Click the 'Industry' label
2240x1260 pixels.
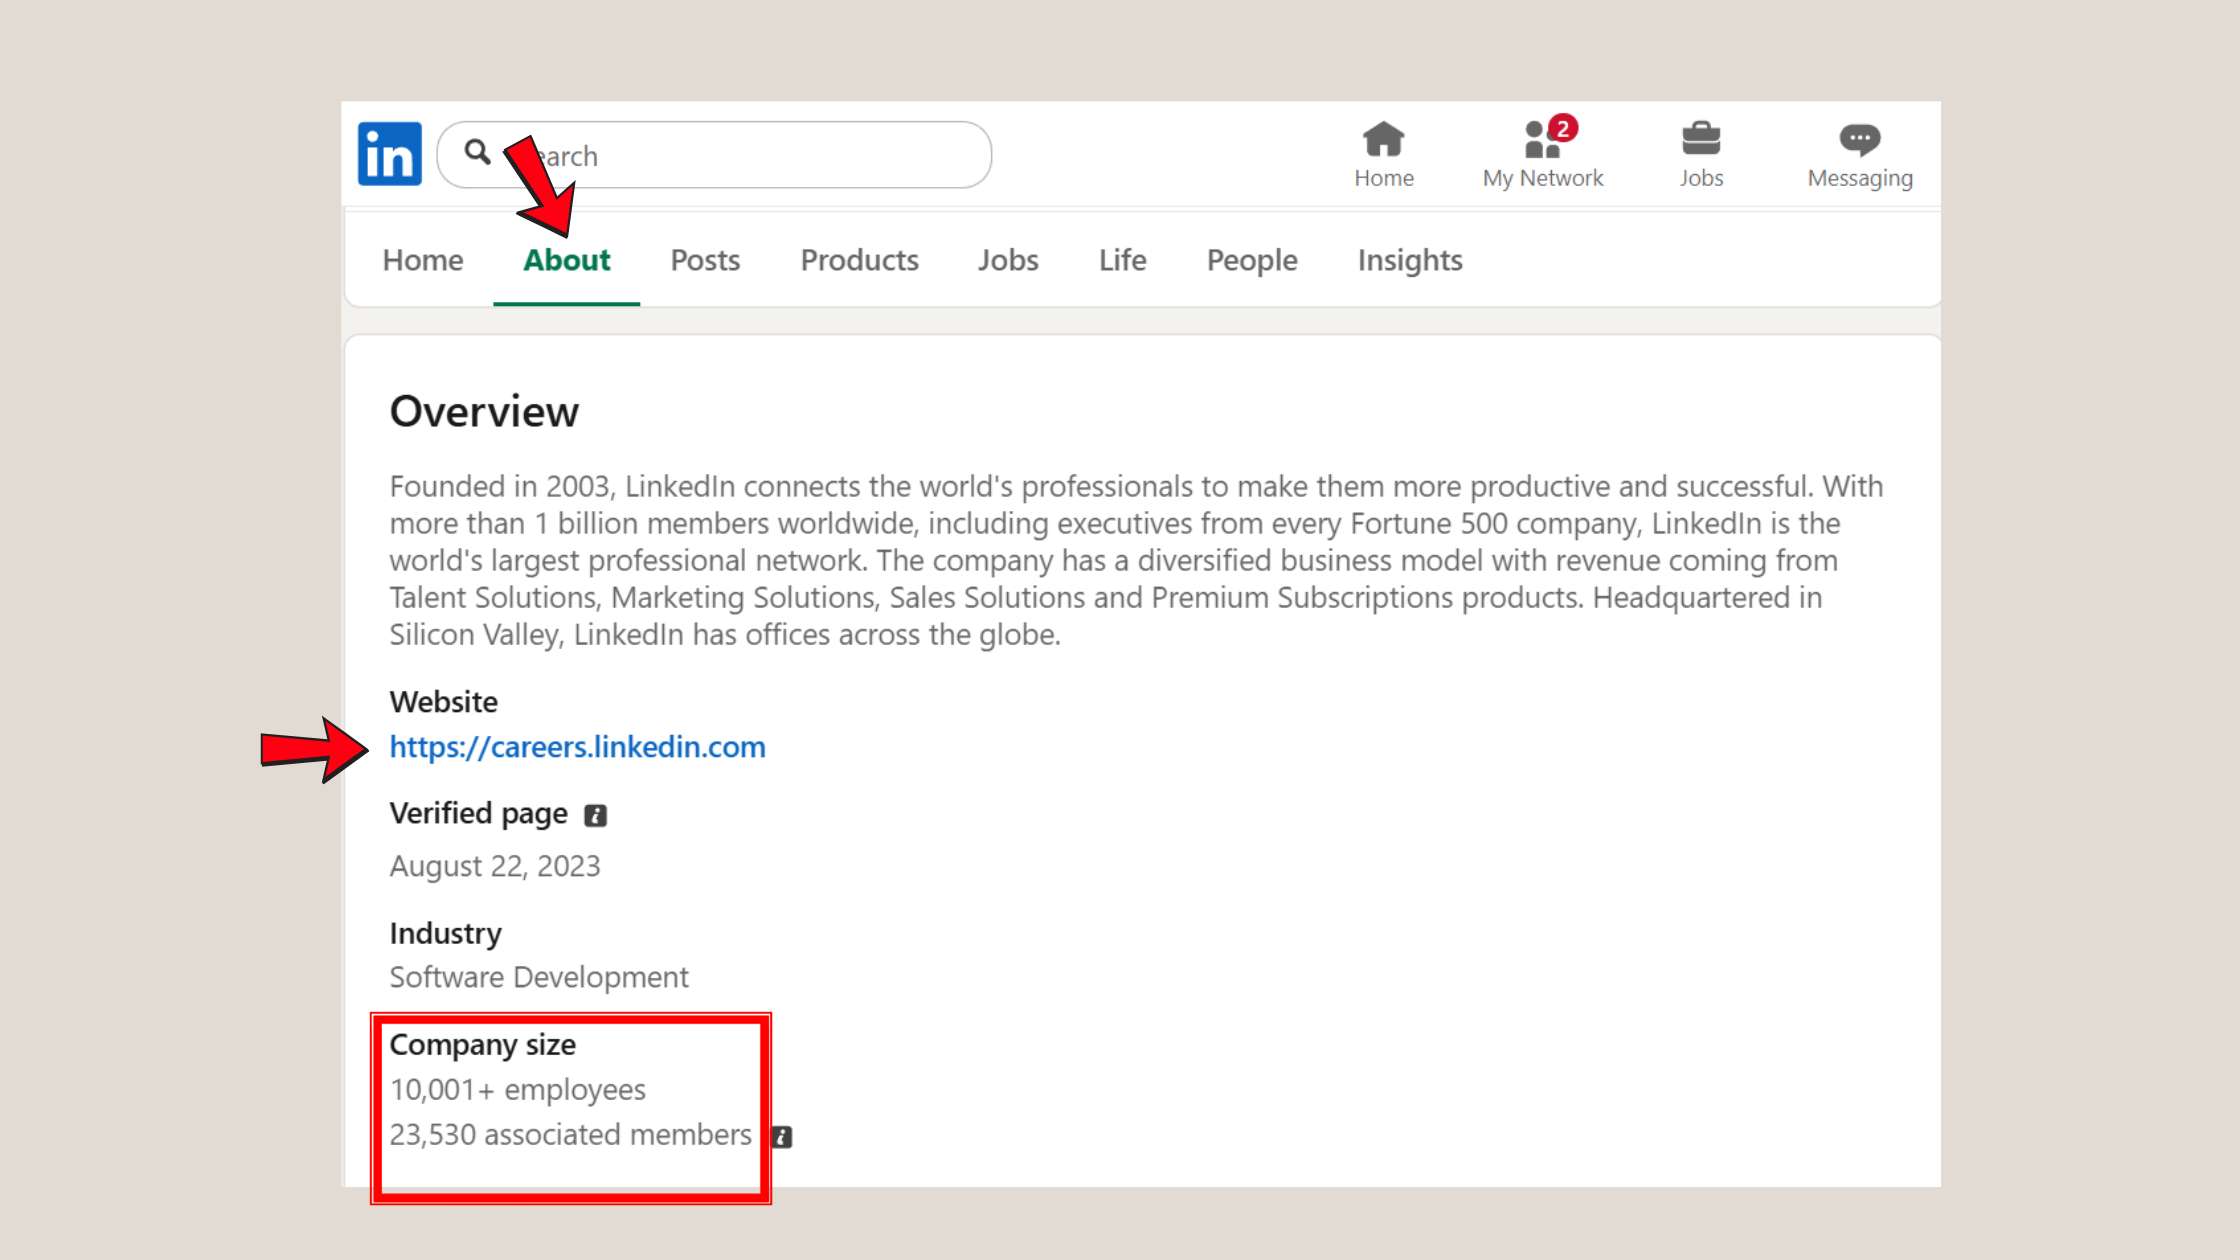tap(446, 934)
